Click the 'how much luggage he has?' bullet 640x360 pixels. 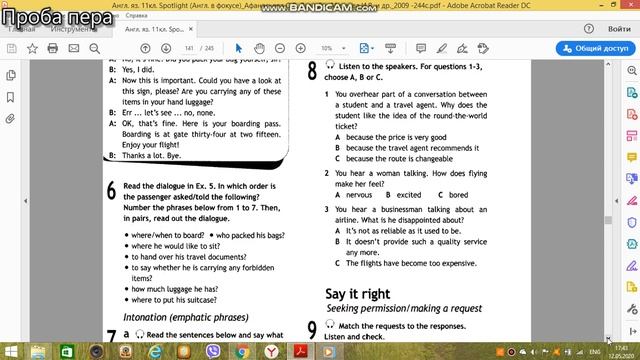(175, 289)
